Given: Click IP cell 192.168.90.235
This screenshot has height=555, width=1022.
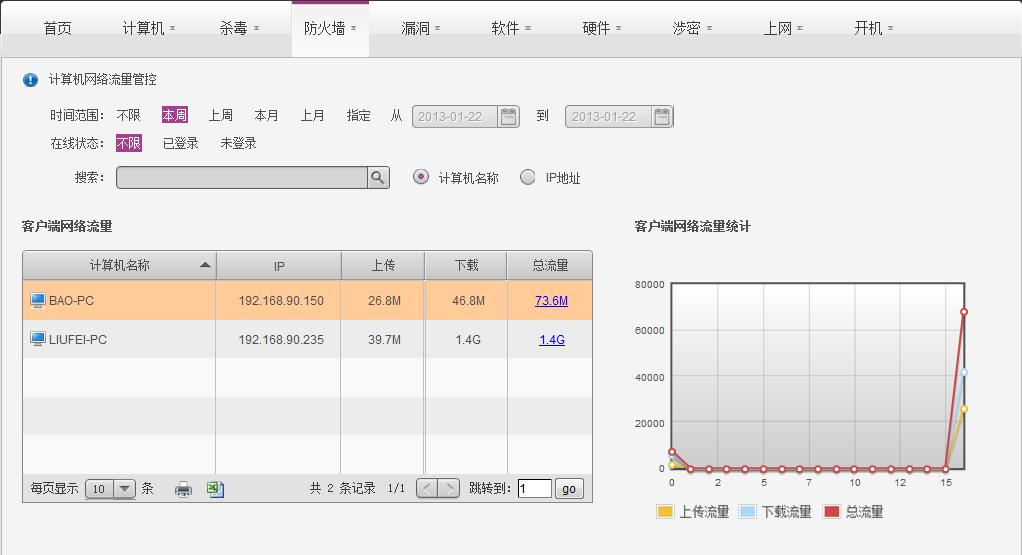Looking at the screenshot, I should 281,339.
